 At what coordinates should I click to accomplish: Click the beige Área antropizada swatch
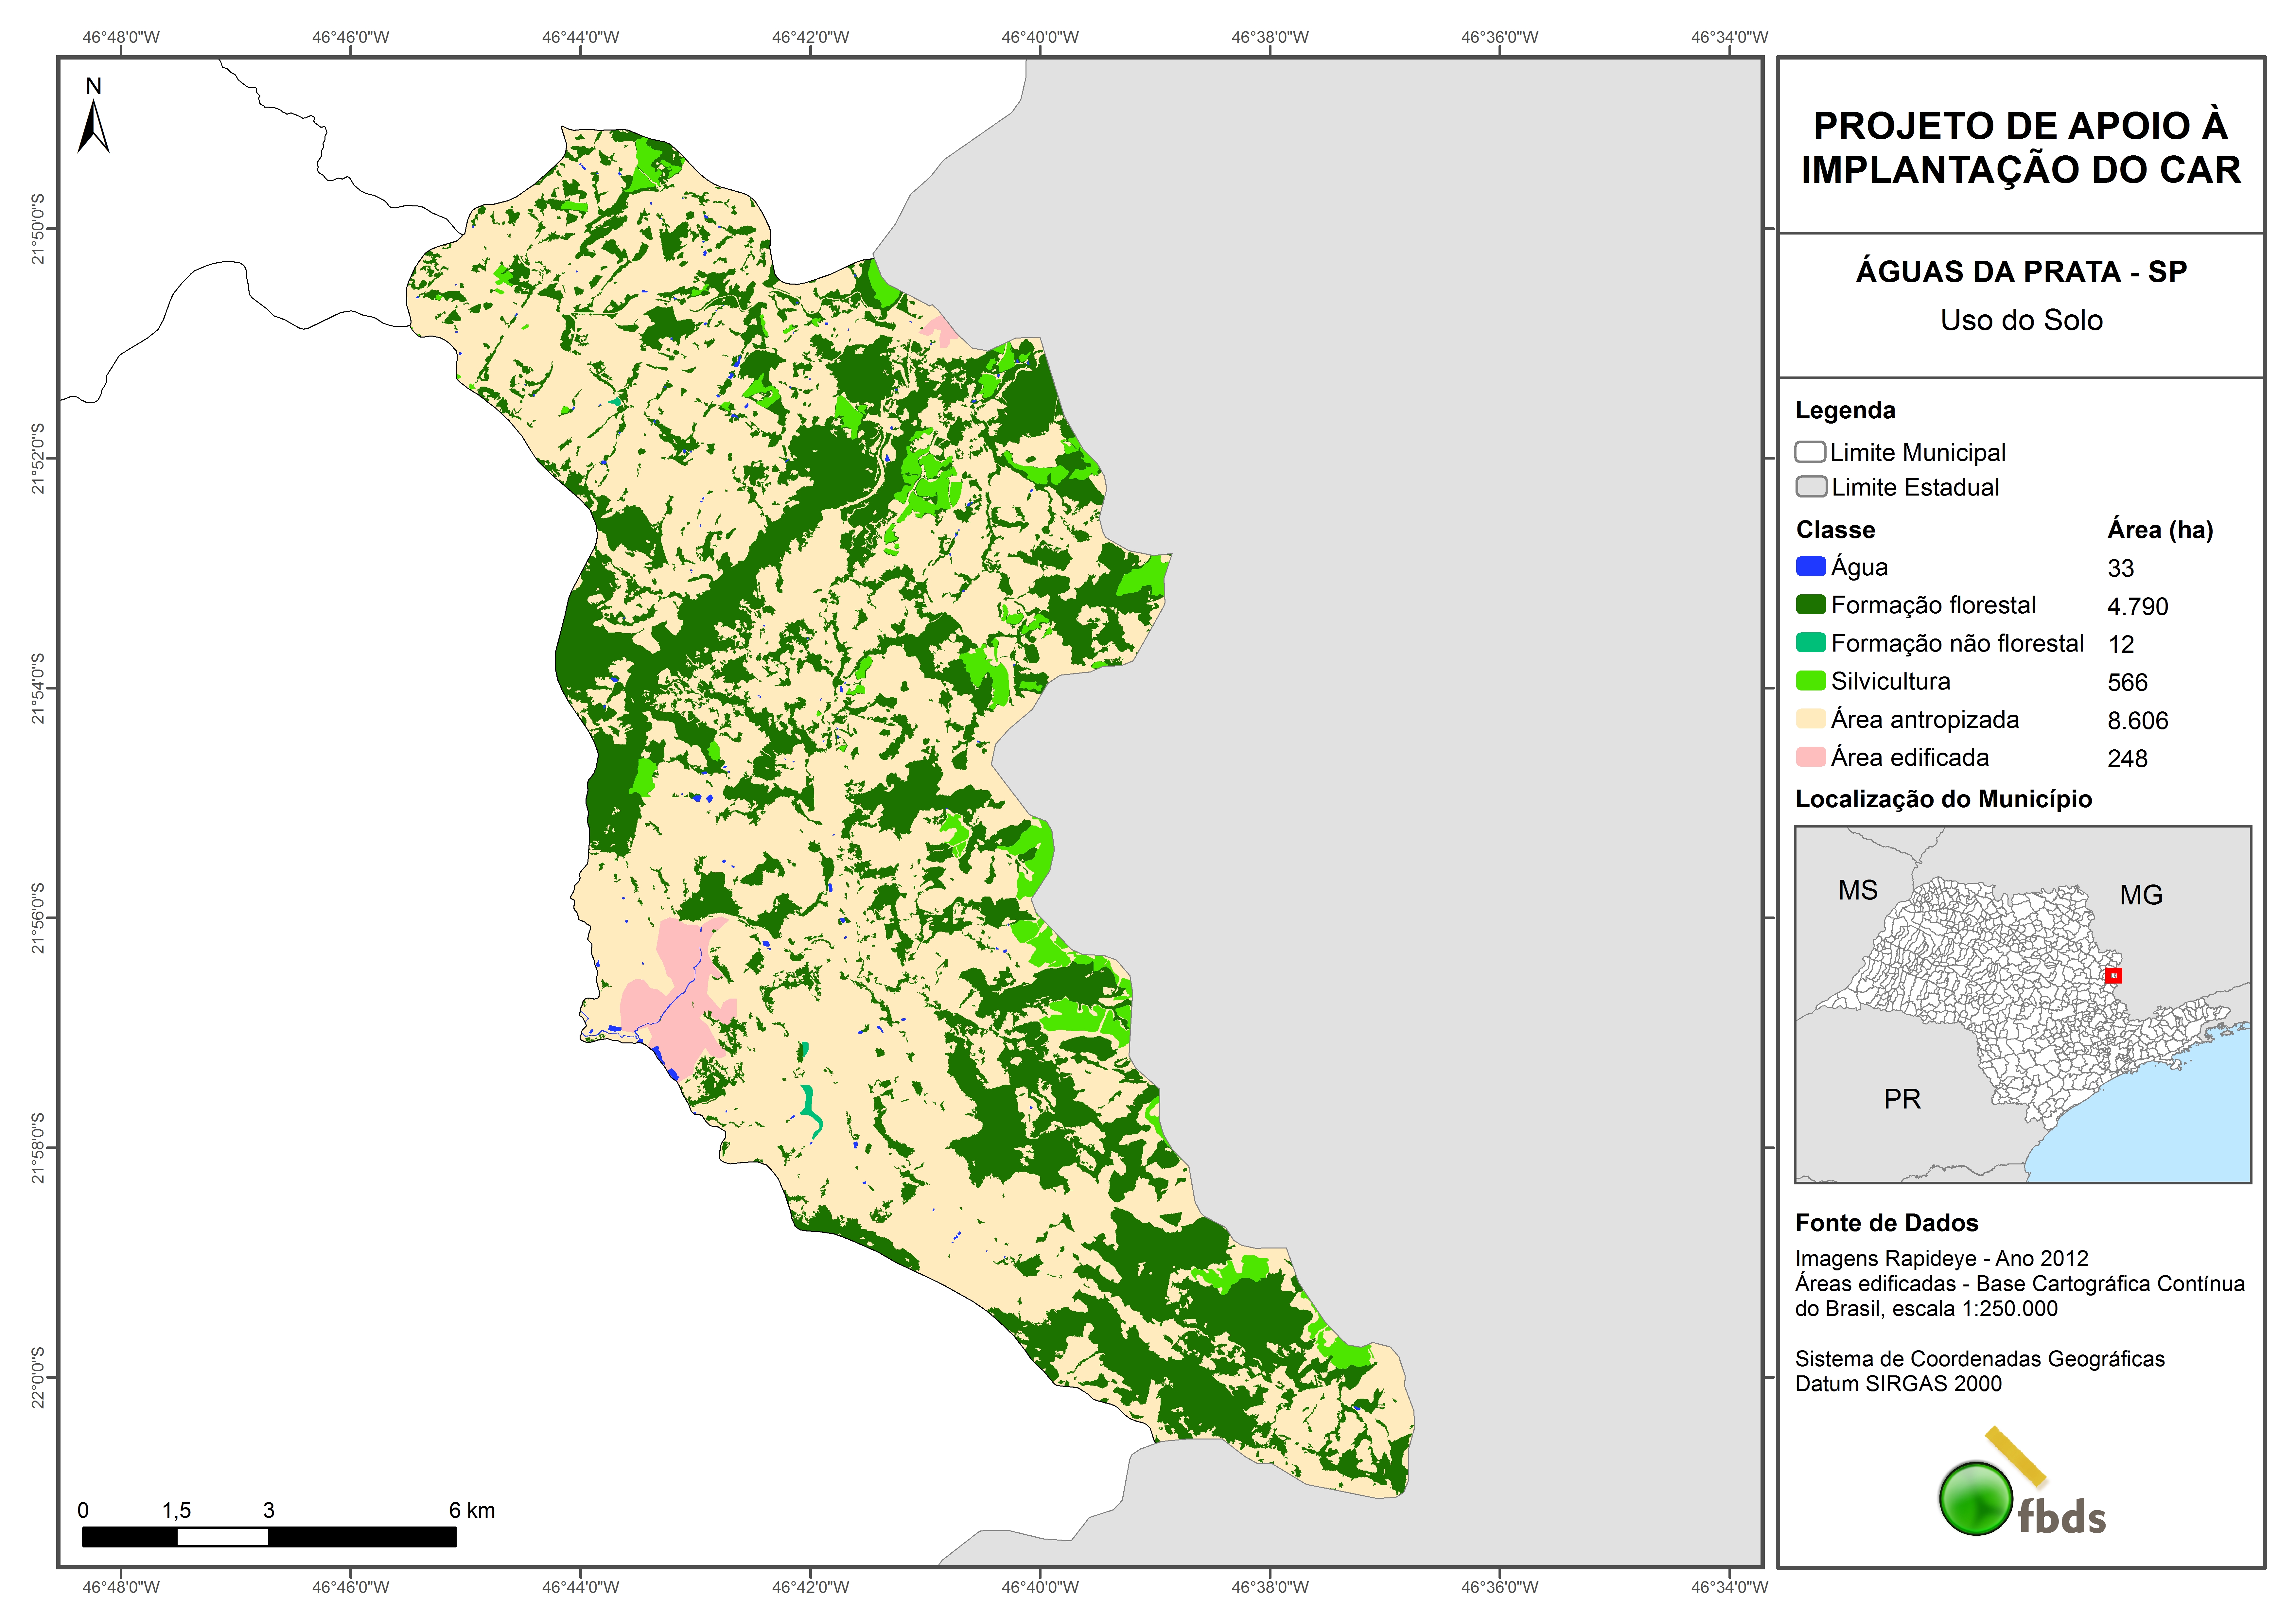pos(1811,719)
